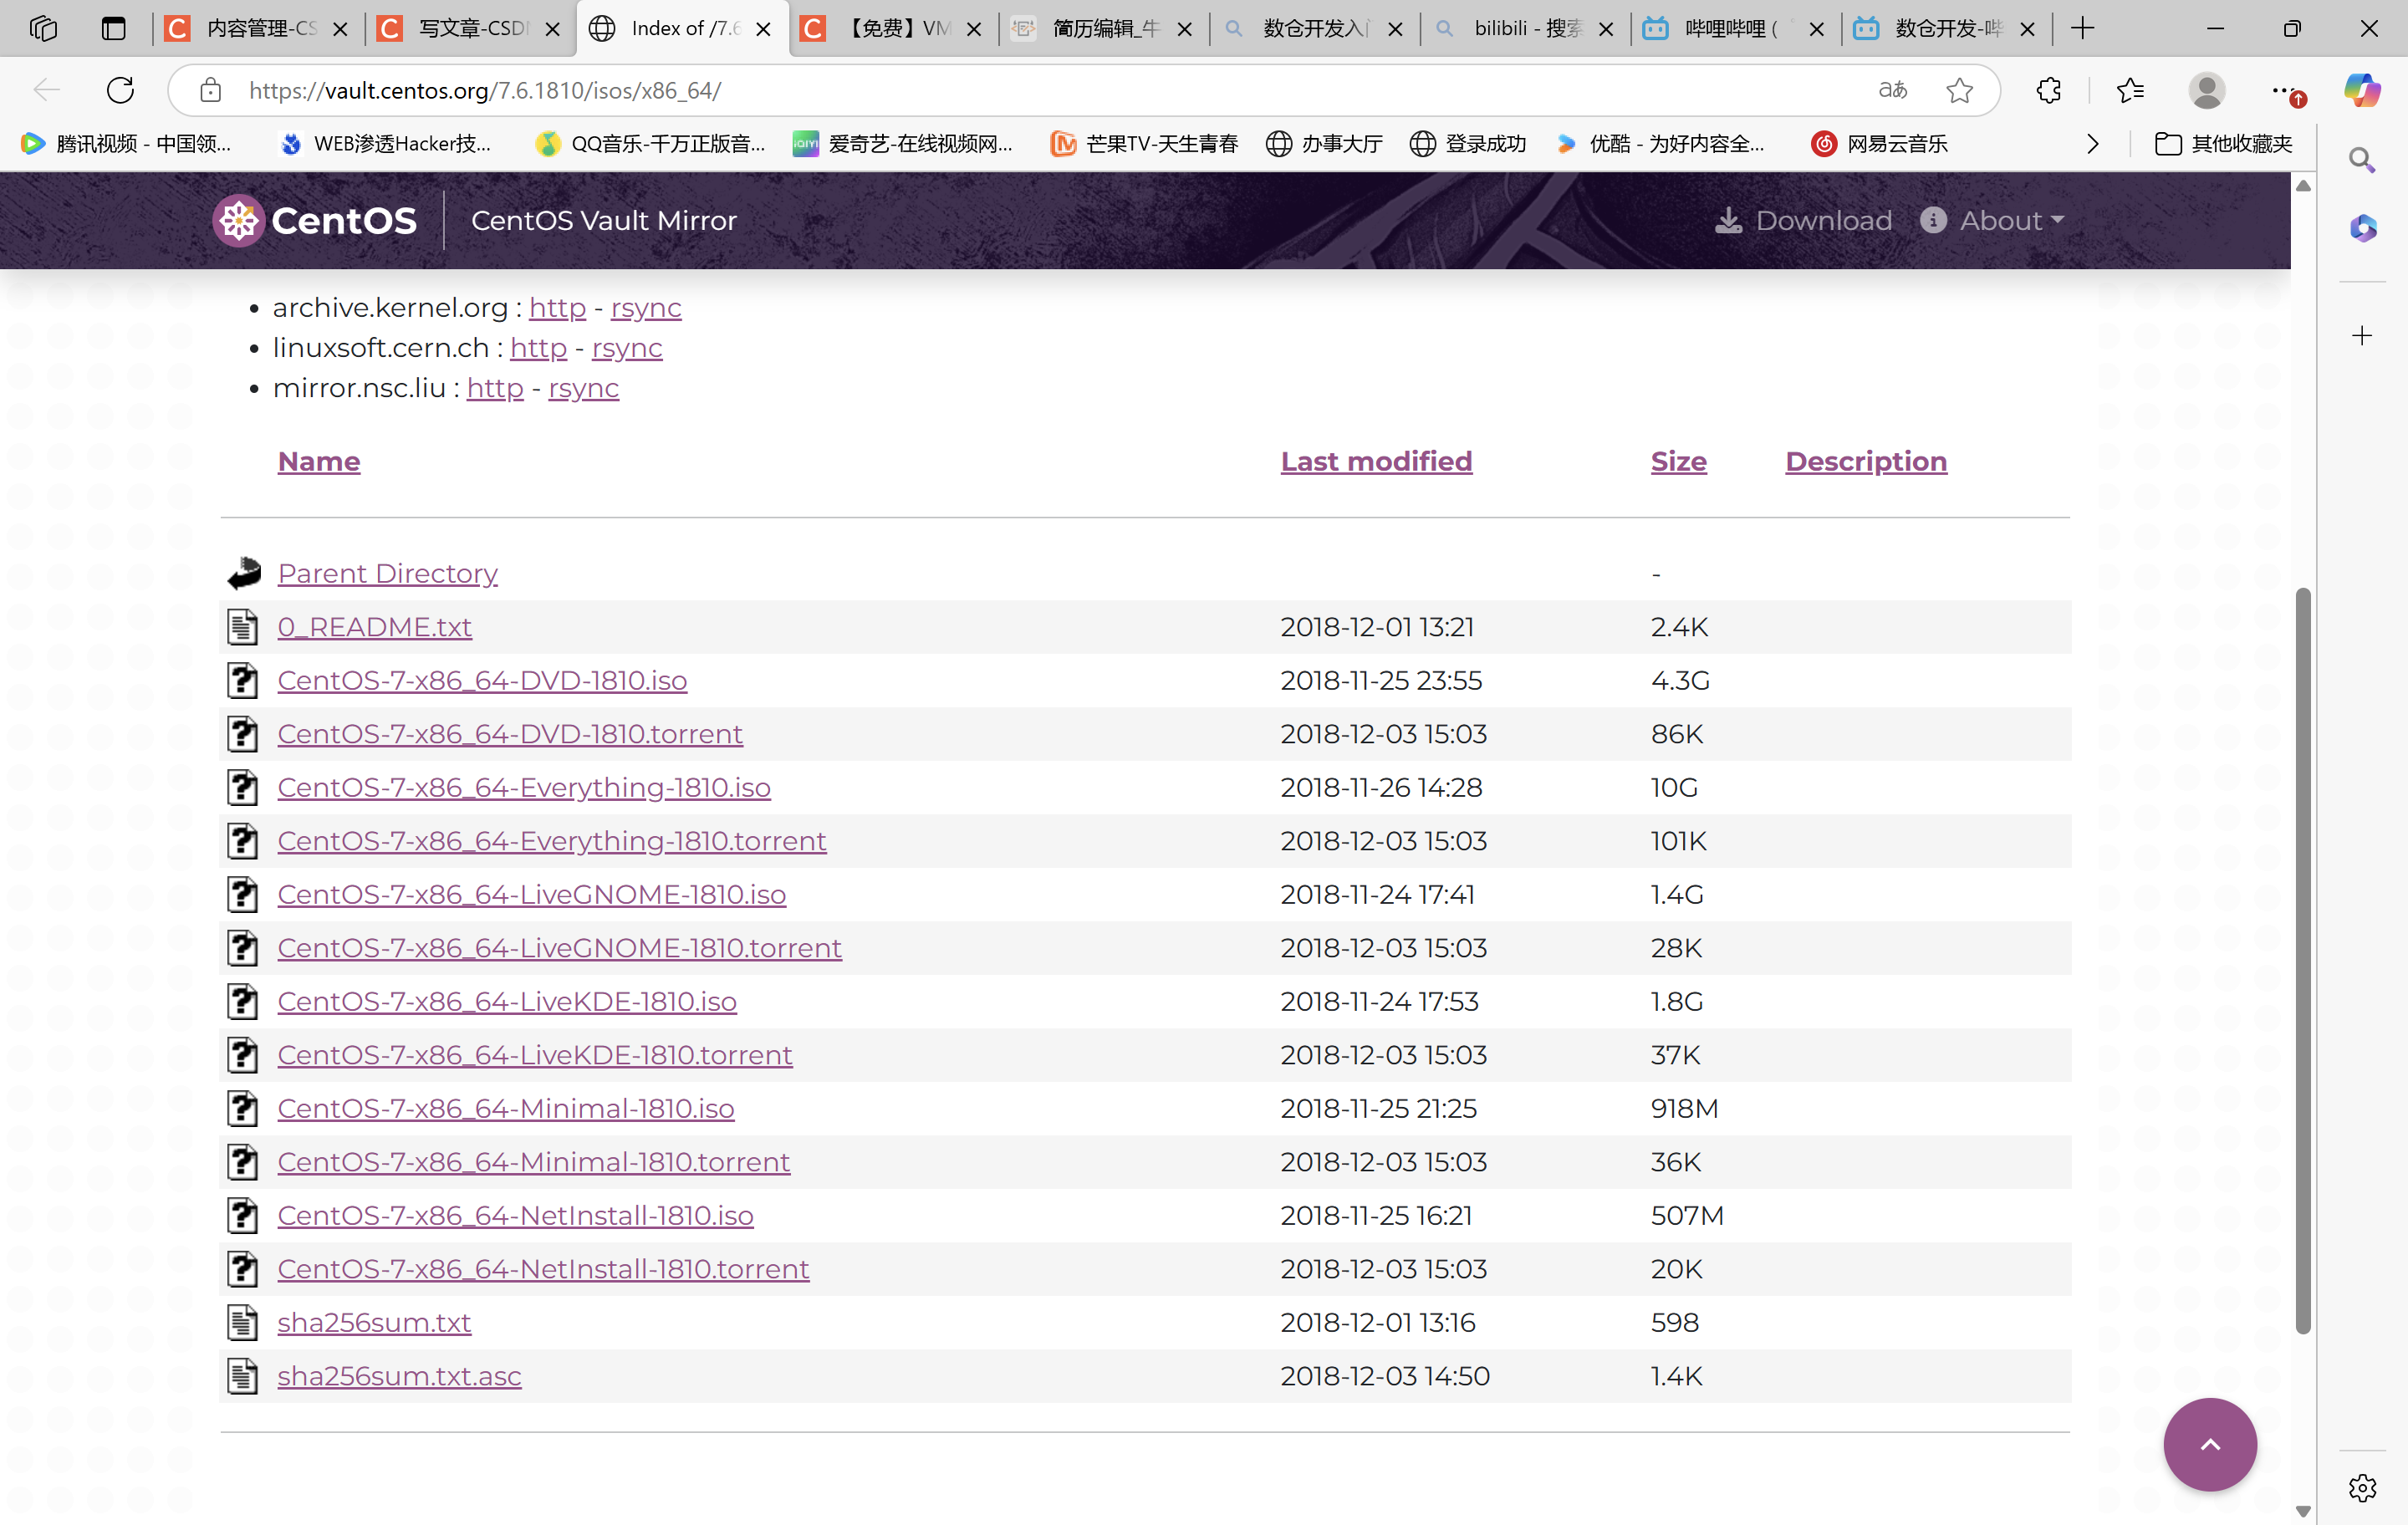The width and height of the screenshot is (2408, 1525).
Task: Switch to the 写文章-CSDN tab
Action: pyautogui.click(x=470, y=28)
